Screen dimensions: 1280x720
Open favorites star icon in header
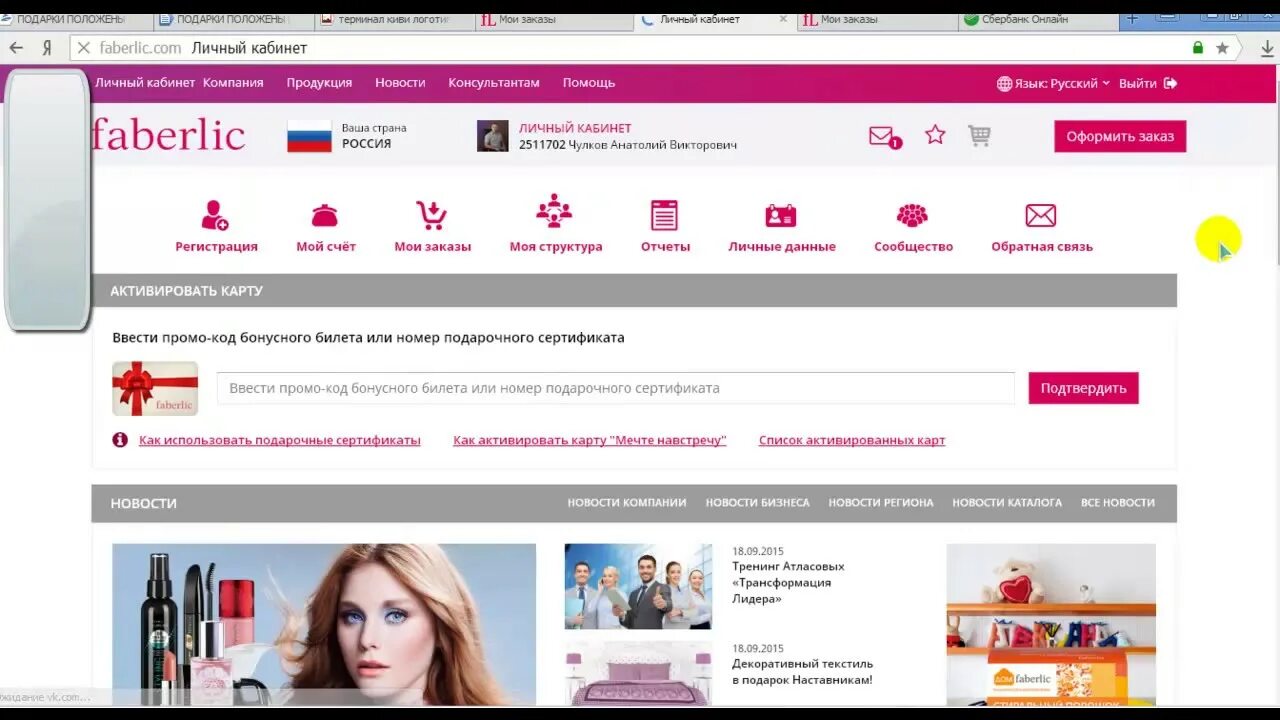(935, 135)
